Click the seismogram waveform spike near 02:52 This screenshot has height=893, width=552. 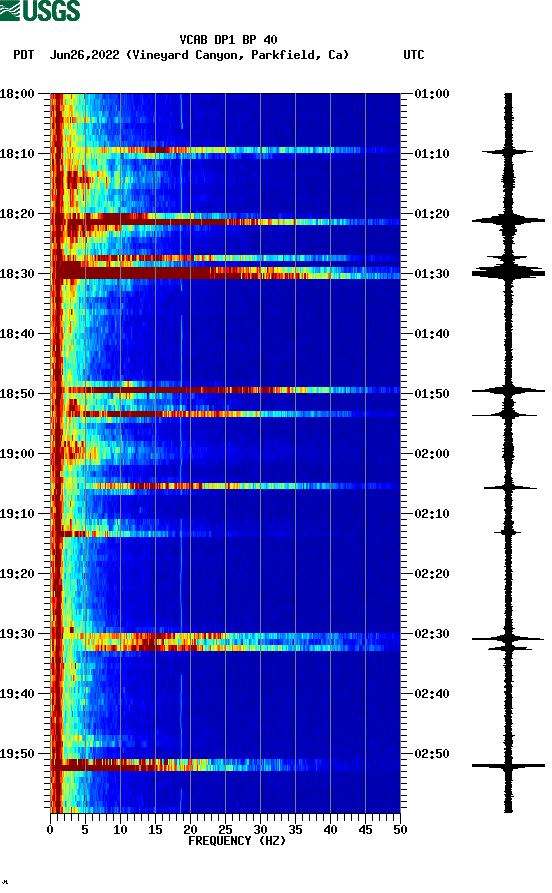point(508,765)
